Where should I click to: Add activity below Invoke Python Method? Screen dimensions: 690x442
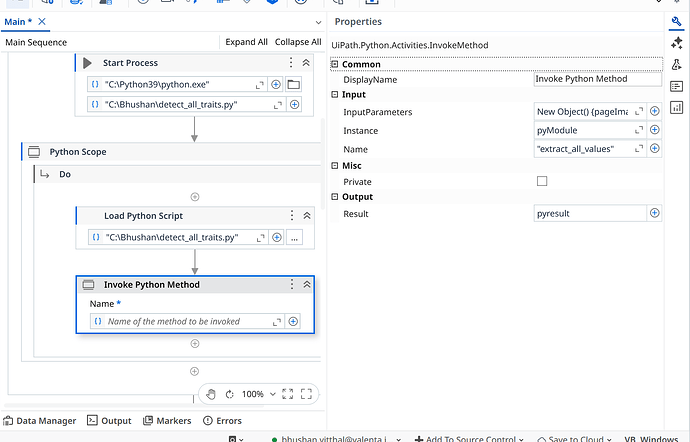click(x=195, y=343)
